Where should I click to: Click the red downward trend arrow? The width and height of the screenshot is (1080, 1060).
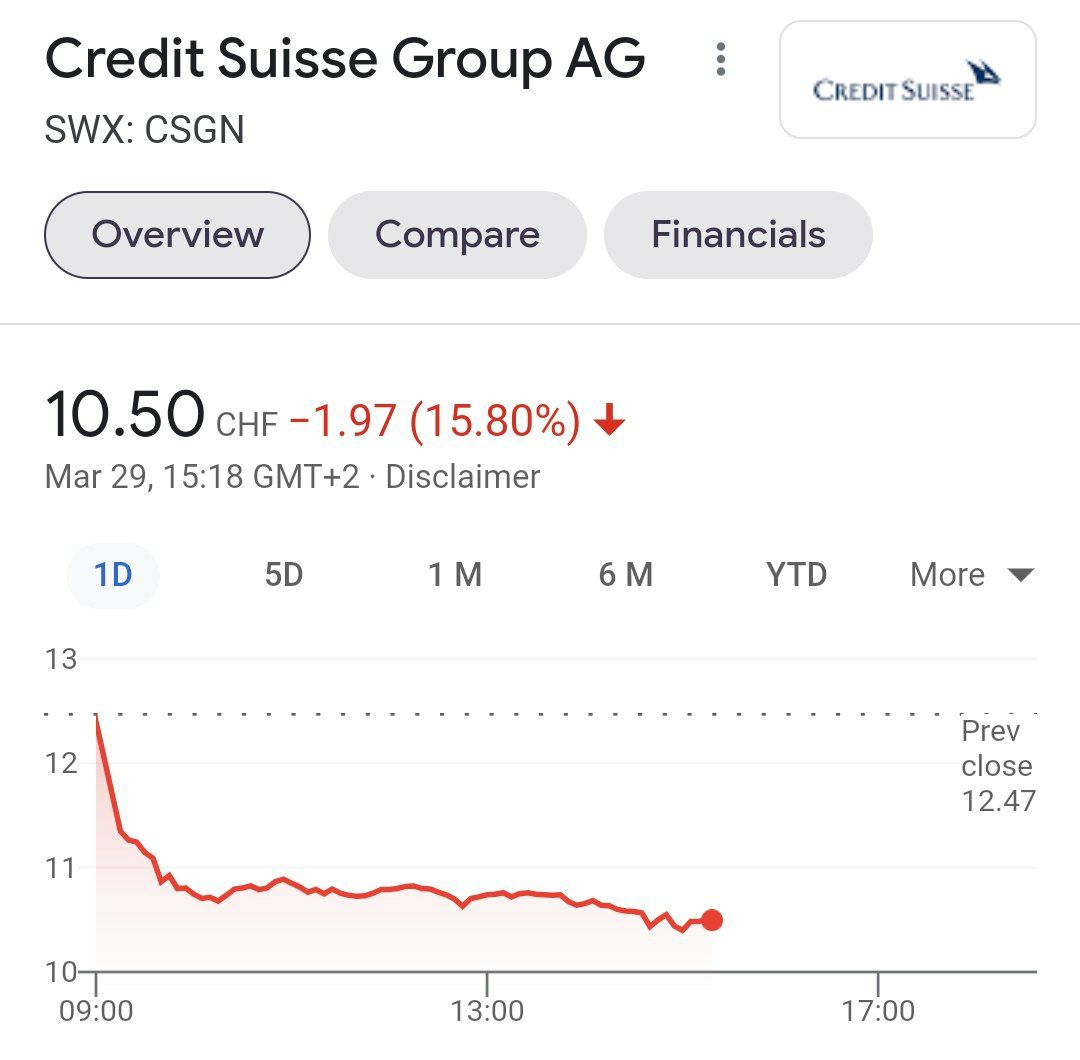coord(609,421)
